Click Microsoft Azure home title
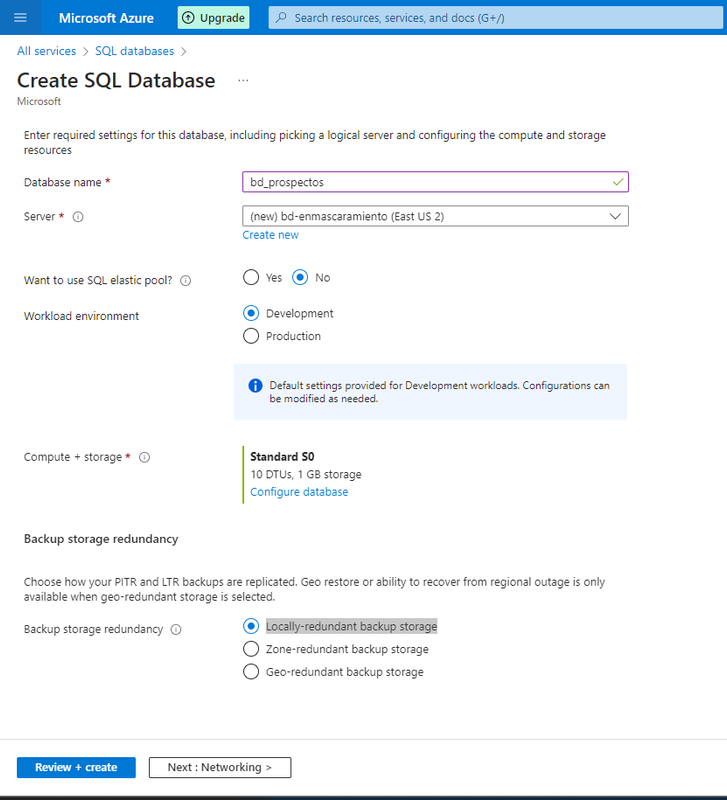 [106, 18]
